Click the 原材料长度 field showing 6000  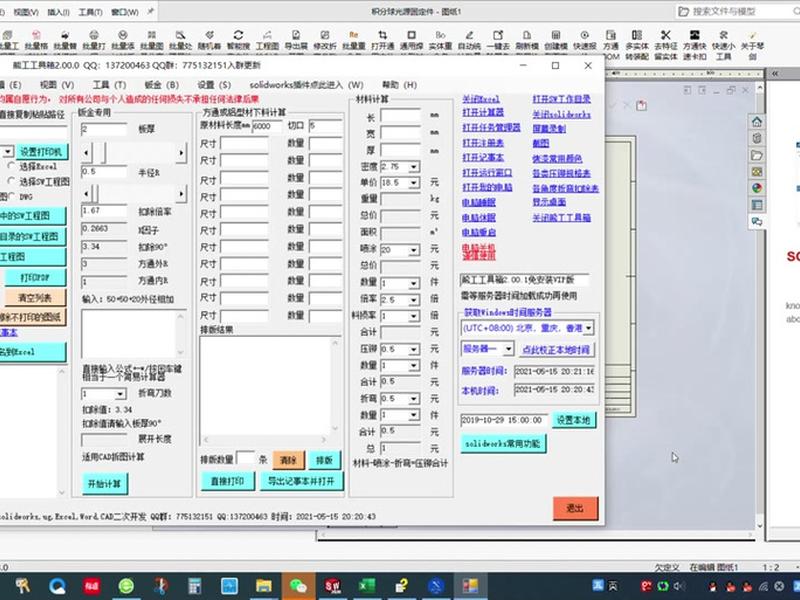[x=267, y=126]
